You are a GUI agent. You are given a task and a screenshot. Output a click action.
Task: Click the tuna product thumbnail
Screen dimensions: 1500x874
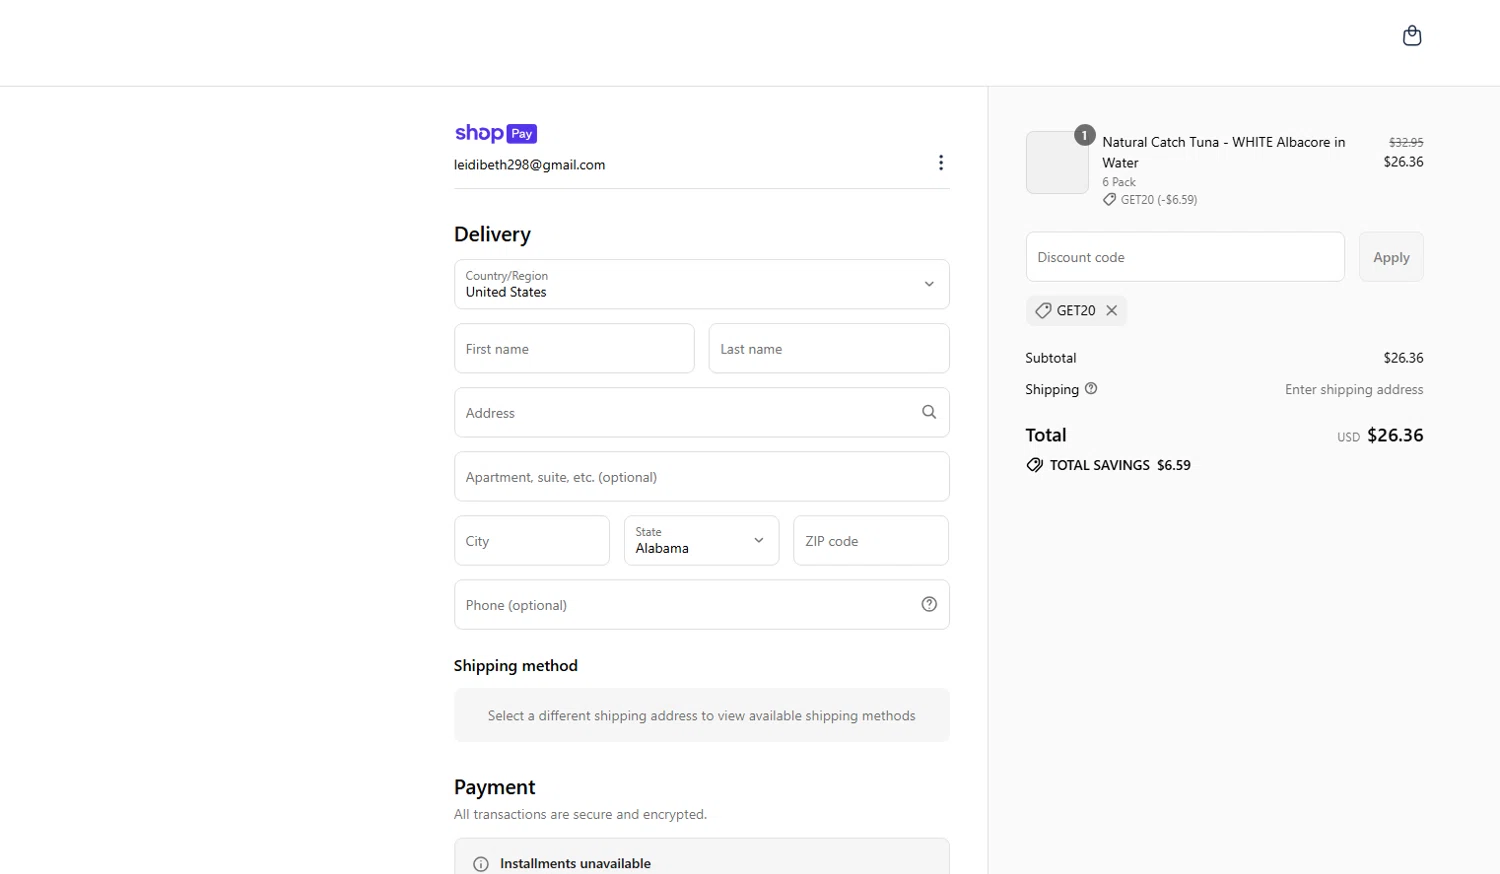(x=1057, y=162)
